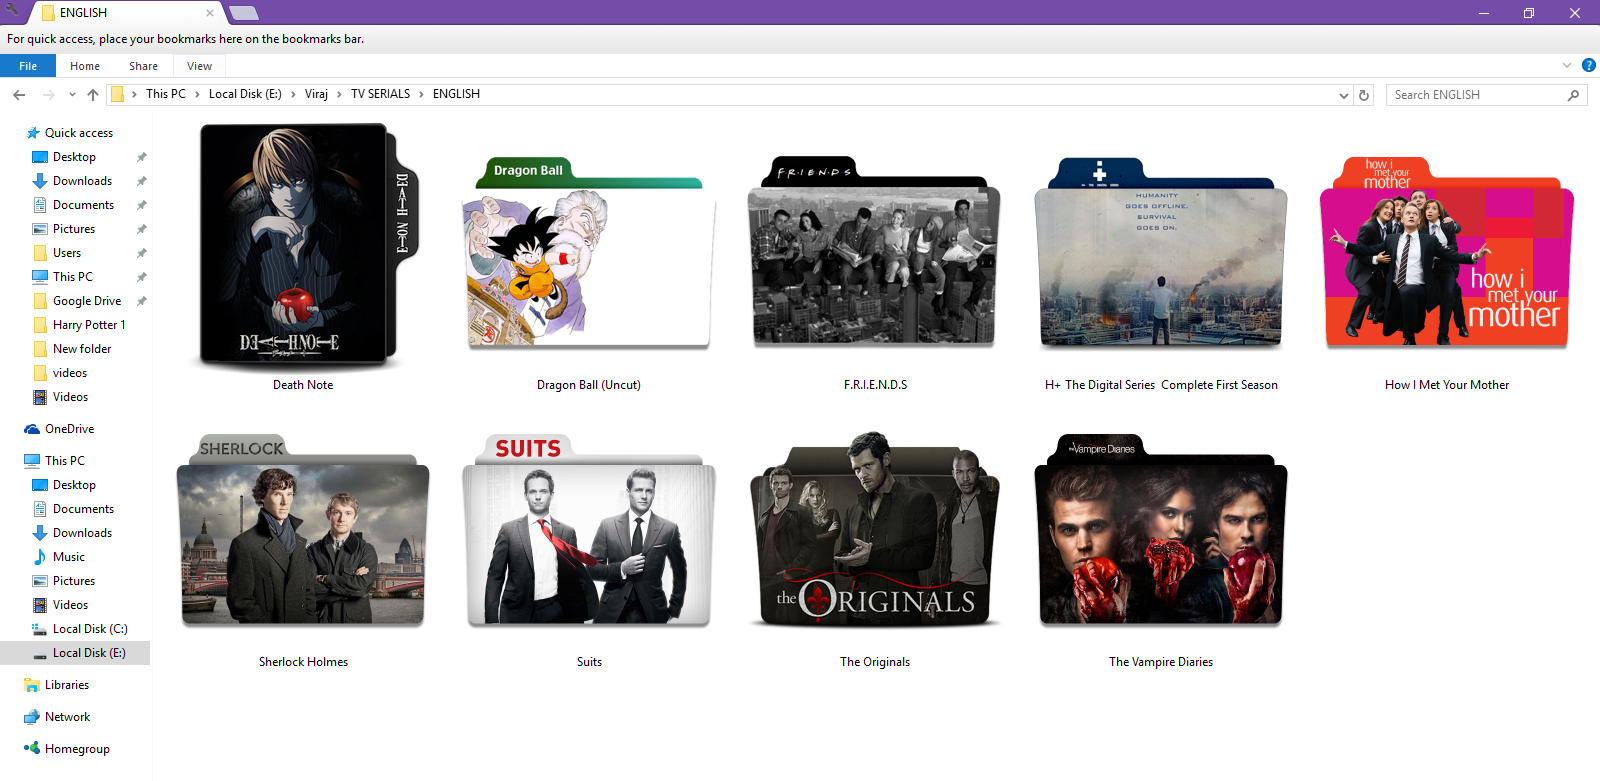Navigate to This PC breadcrumb
1600x781 pixels.
[166, 94]
